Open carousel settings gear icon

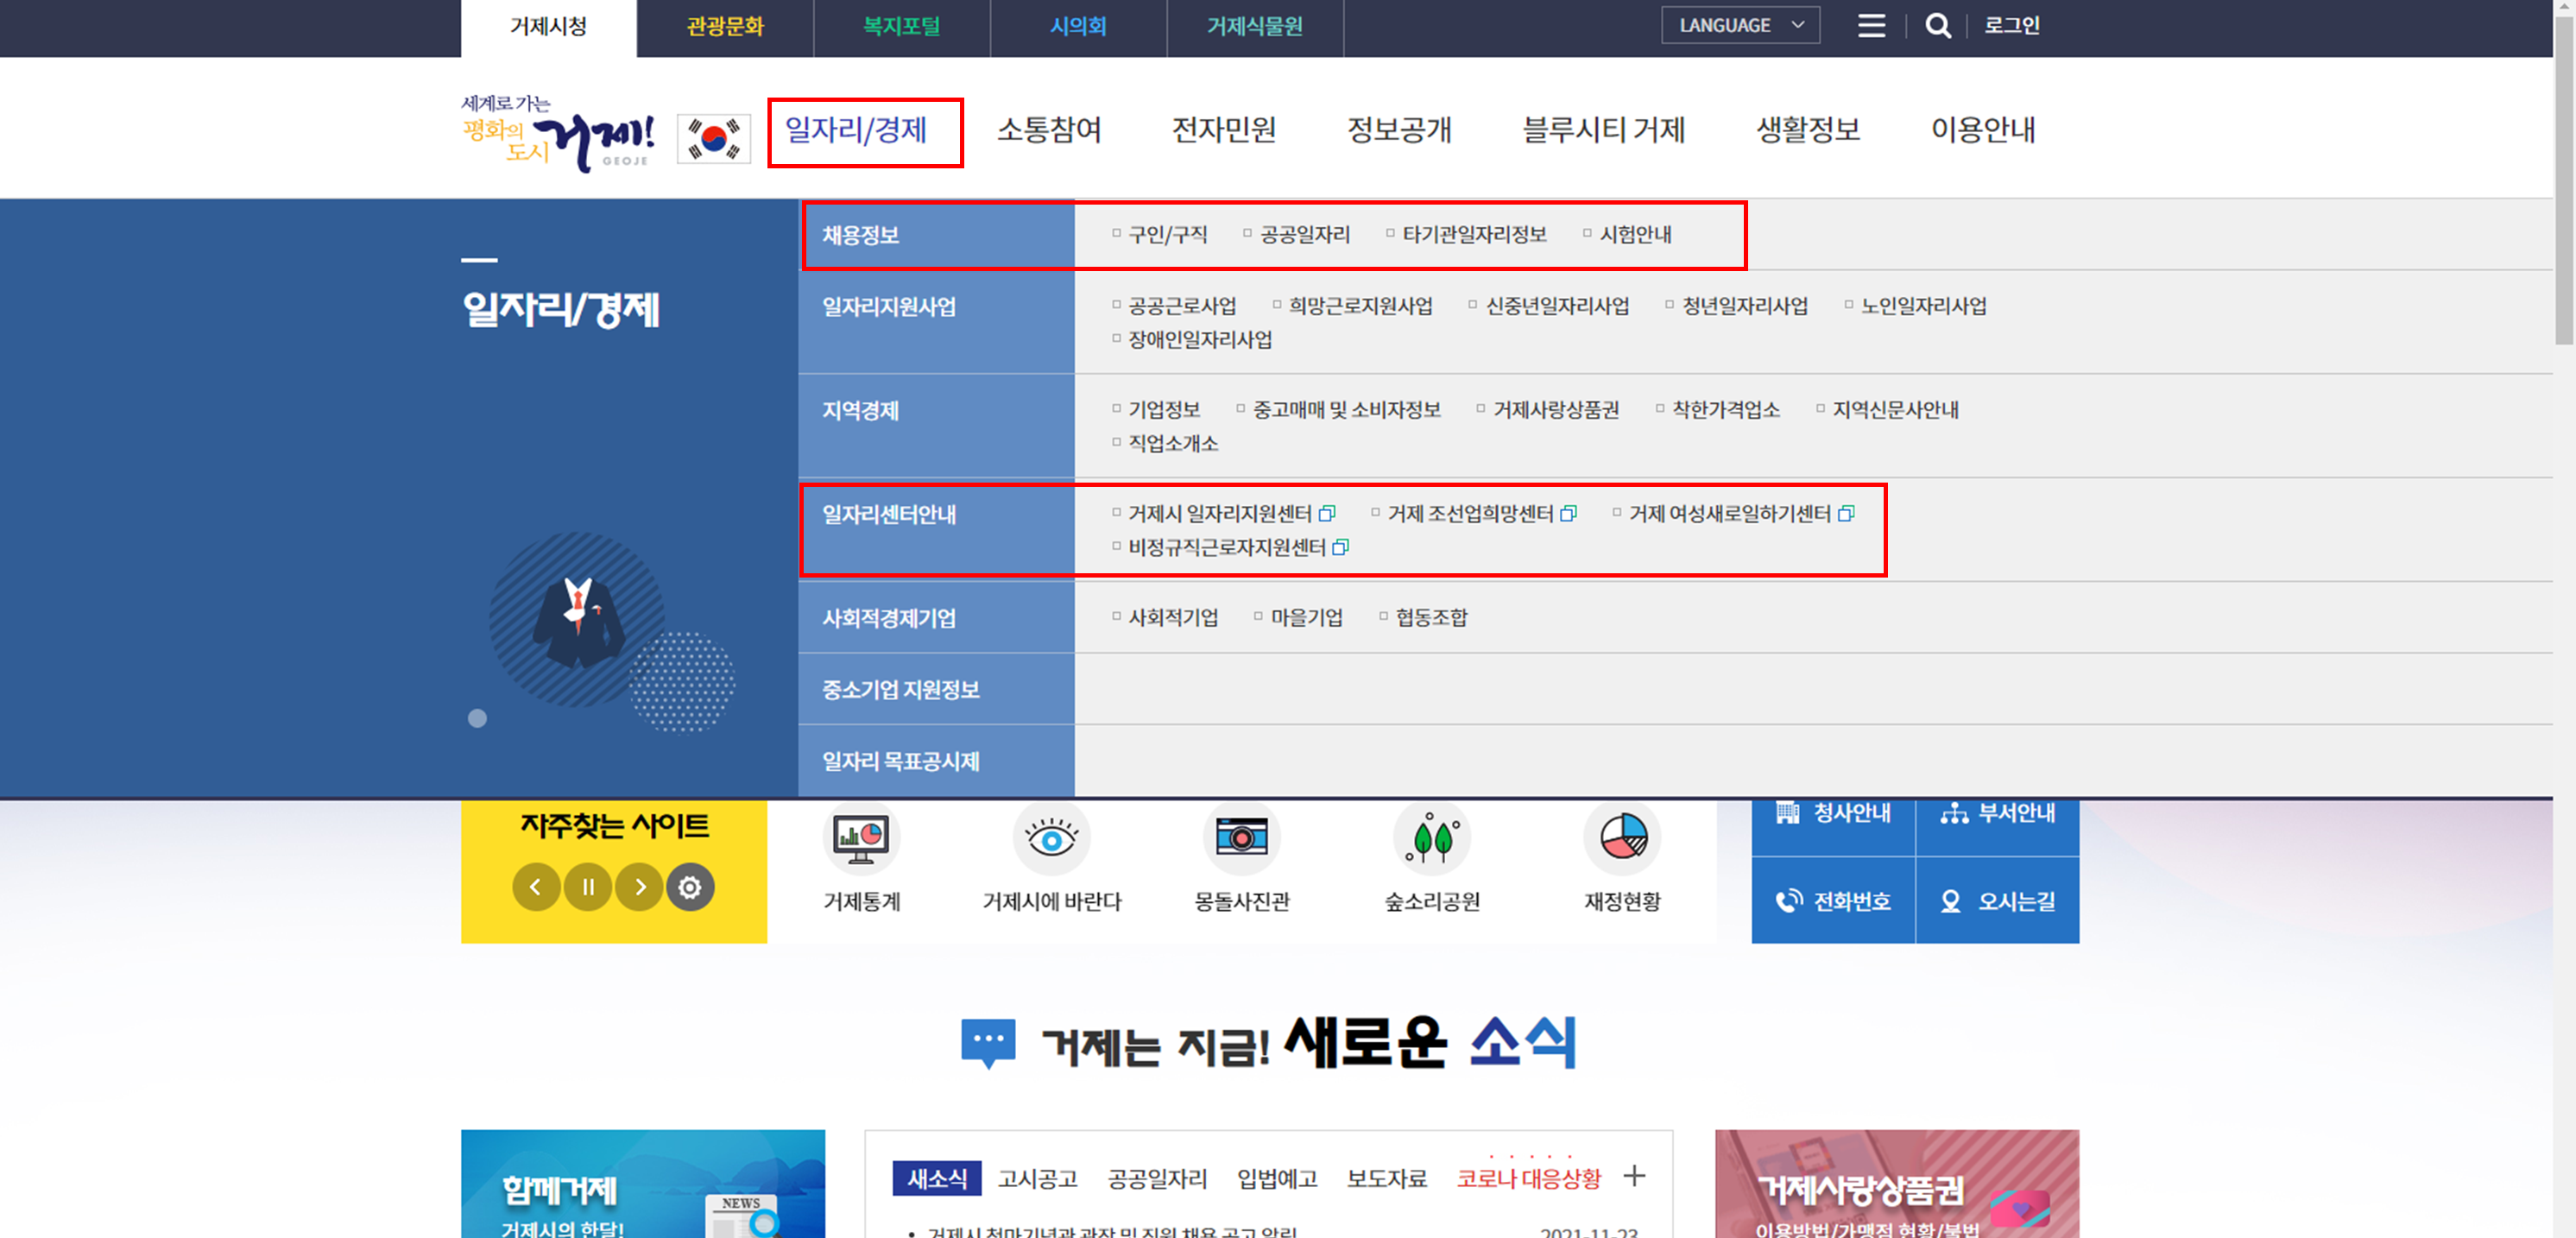[690, 887]
